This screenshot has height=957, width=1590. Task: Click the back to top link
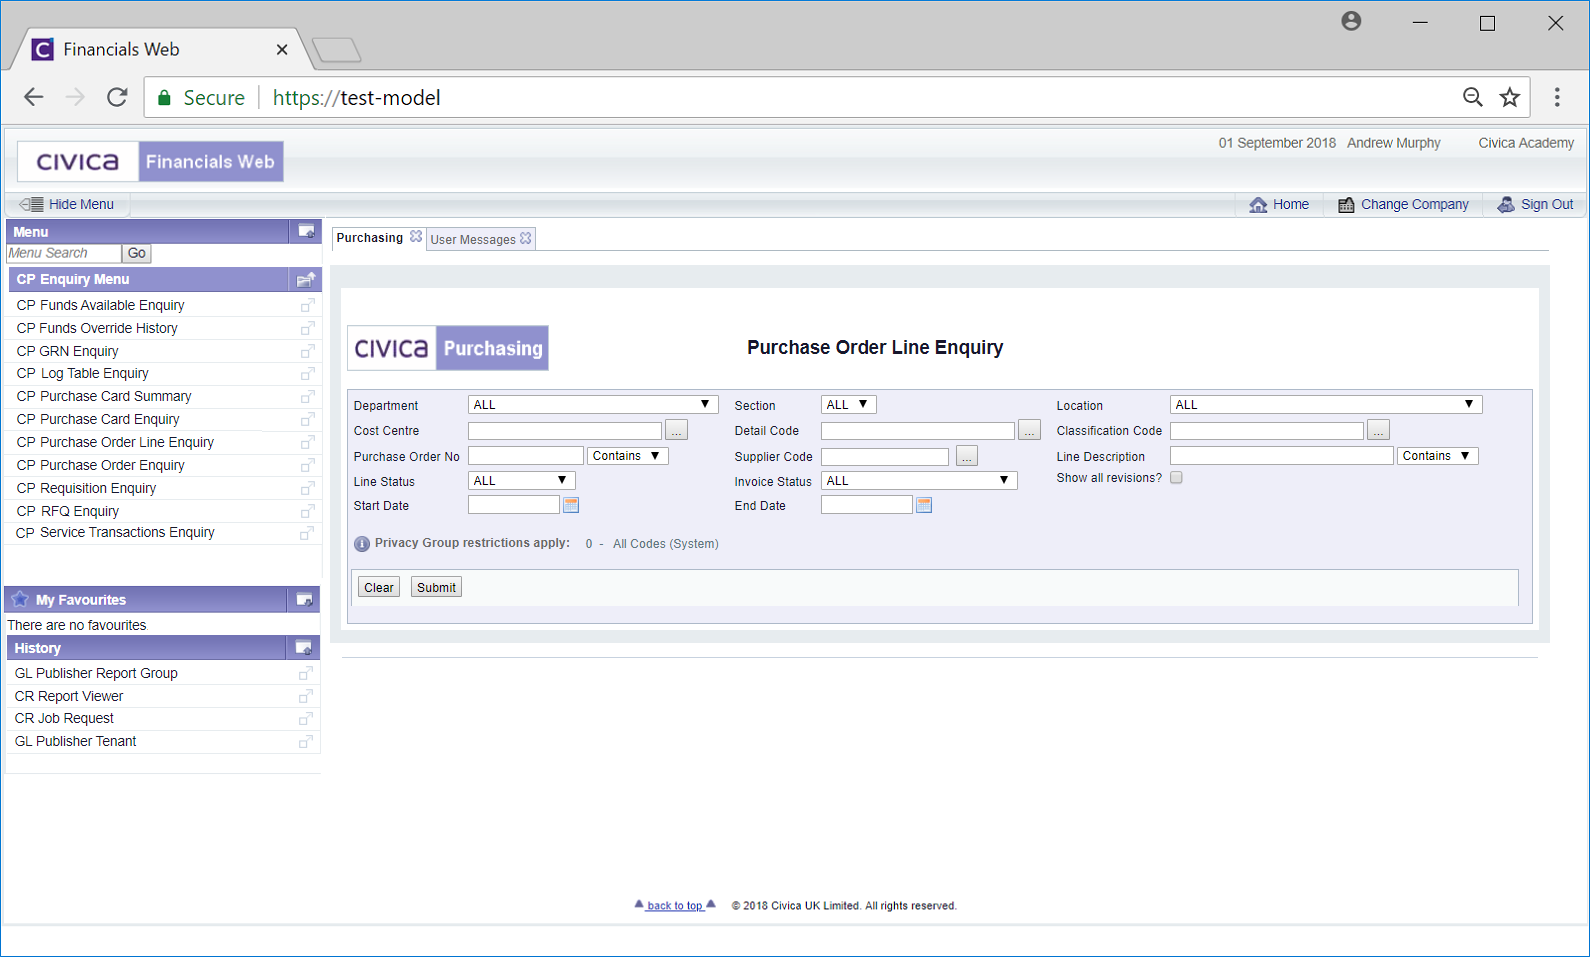tap(675, 905)
